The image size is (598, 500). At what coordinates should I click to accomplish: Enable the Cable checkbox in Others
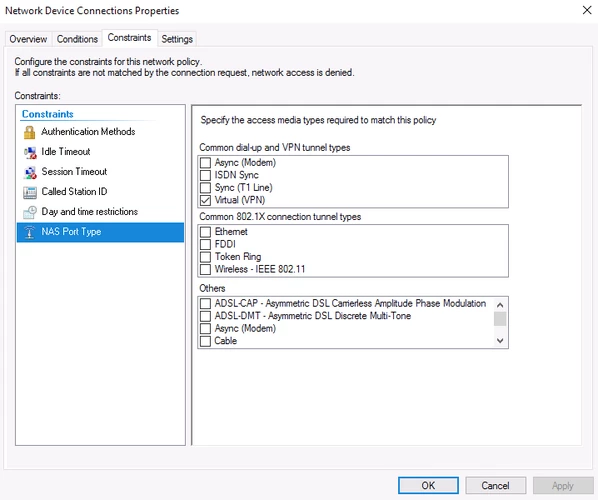click(205, 341)
